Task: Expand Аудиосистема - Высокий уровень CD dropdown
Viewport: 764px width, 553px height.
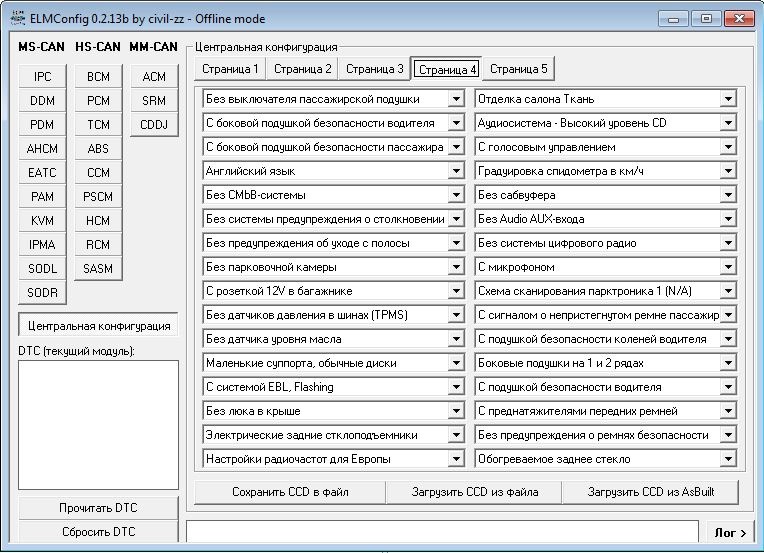Action: click(x=605, y=123)
